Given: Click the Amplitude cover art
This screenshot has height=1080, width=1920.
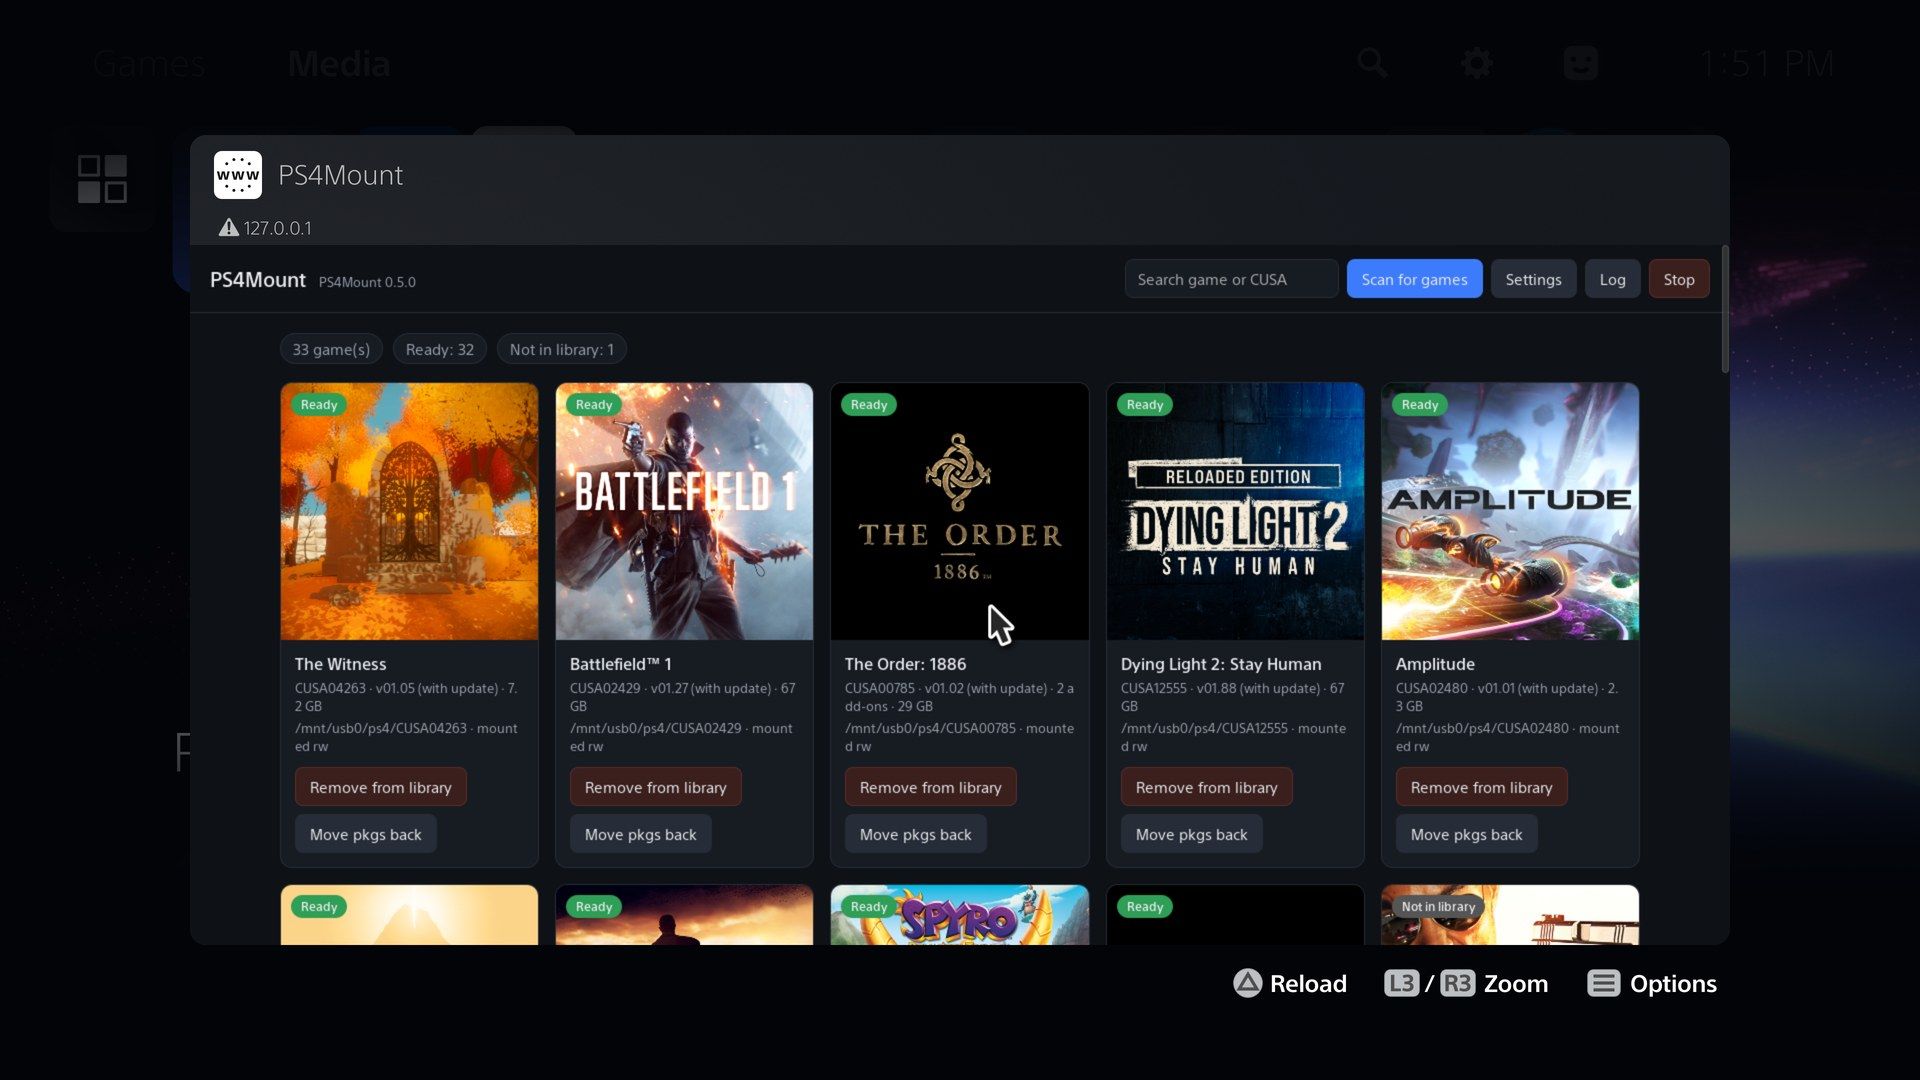Looking at the screenshot, I should click(1510, 511).
